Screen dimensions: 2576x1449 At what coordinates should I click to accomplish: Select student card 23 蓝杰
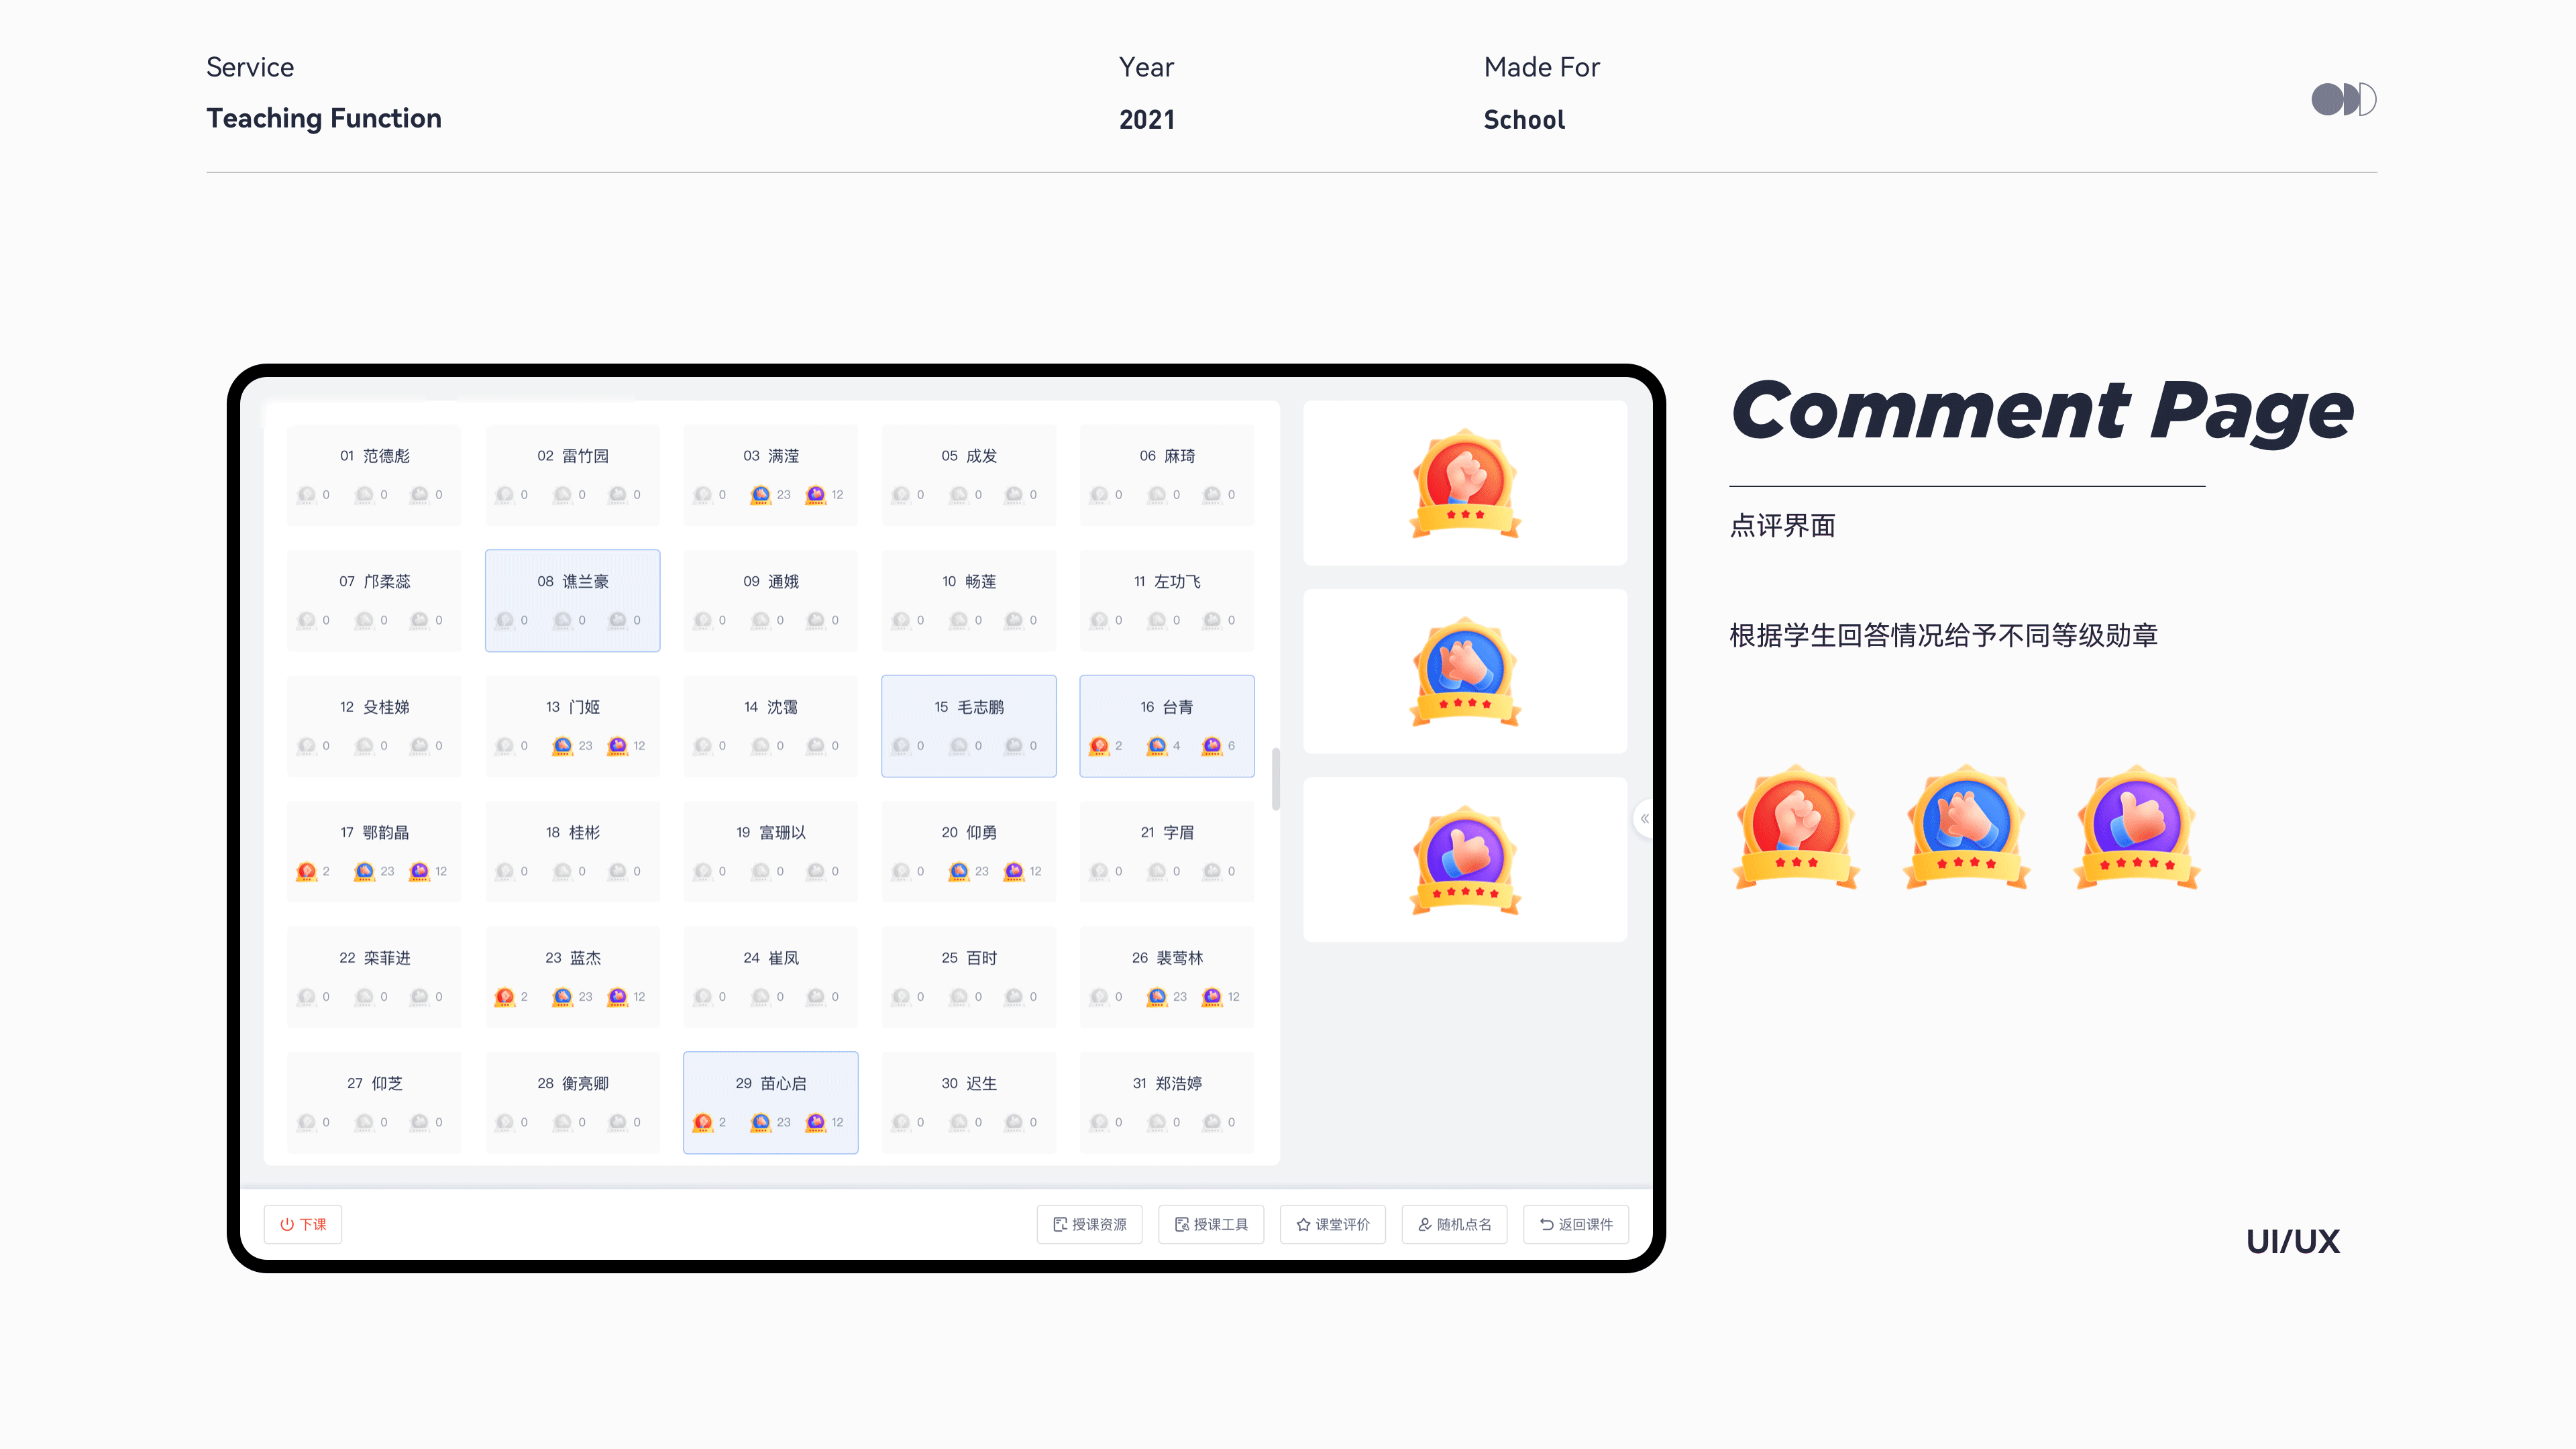573,977
